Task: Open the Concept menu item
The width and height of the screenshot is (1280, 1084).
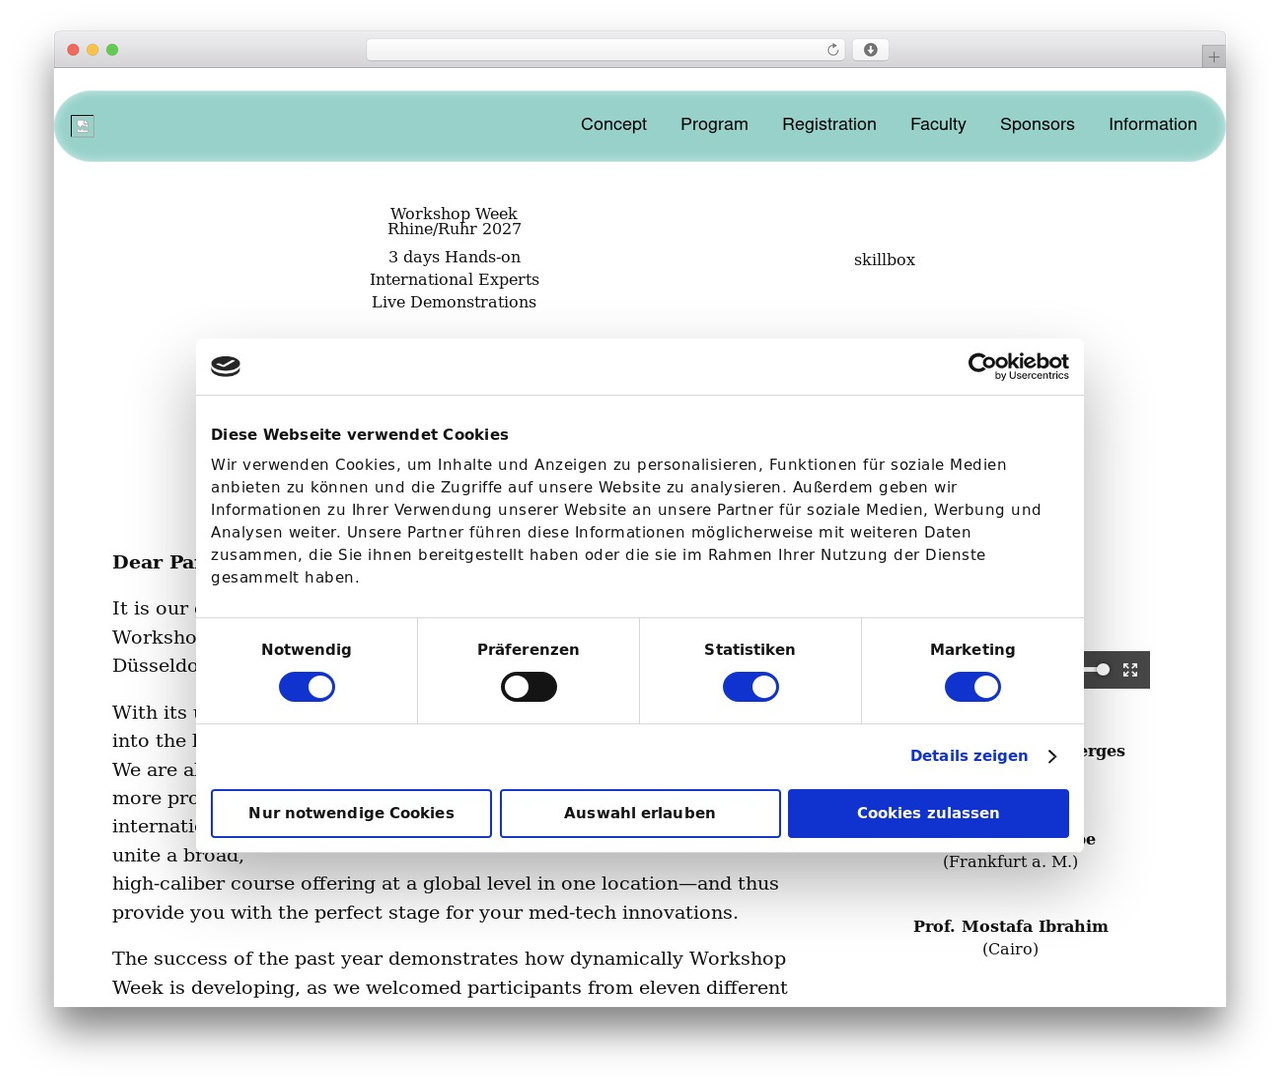Action: [x=614, y=124]
